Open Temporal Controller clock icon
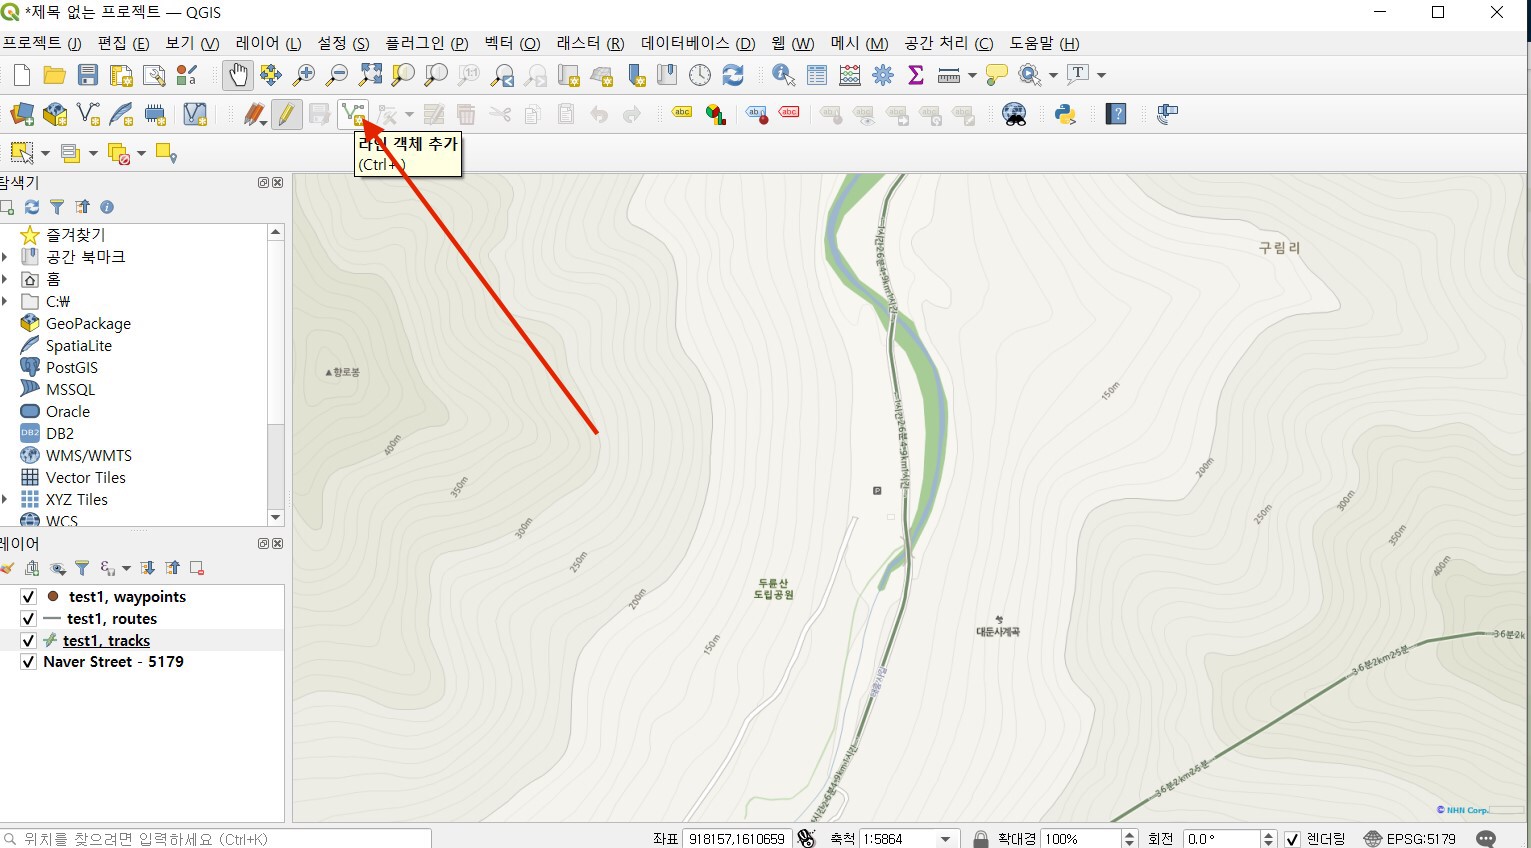This screenshot has height=848, width=1531. tap(700, 75)
